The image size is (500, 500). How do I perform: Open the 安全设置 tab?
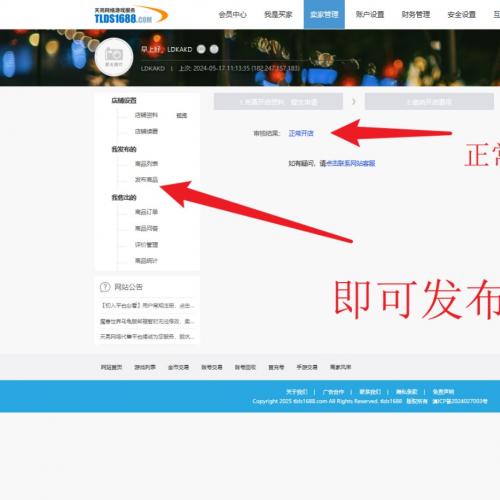point(461,15)
